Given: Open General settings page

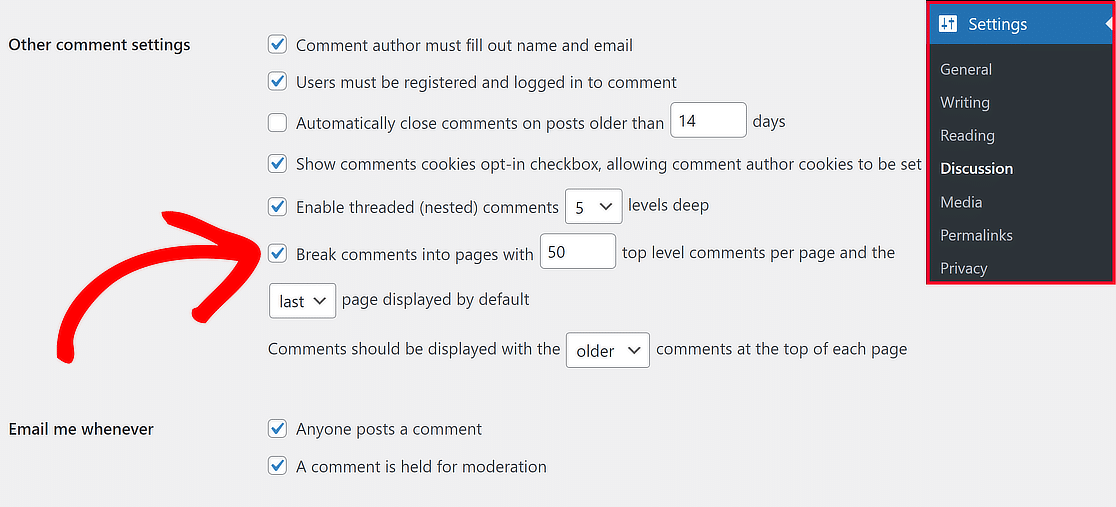Looking at the screenshot, I should [x=966, y=69].
